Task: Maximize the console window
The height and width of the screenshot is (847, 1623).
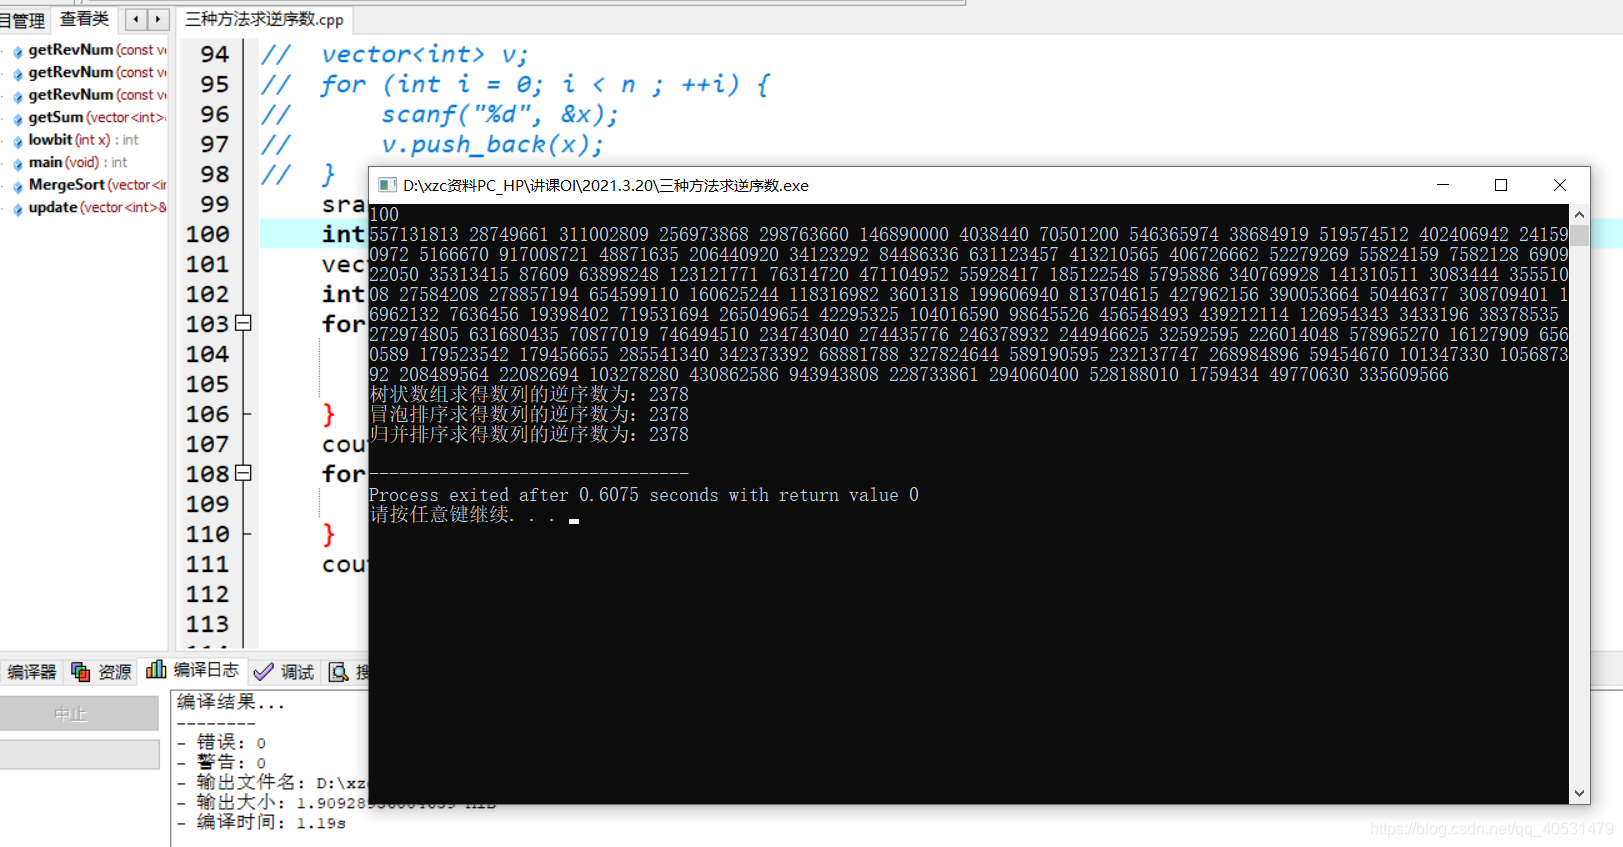Action: click(x=1501, y=185)
